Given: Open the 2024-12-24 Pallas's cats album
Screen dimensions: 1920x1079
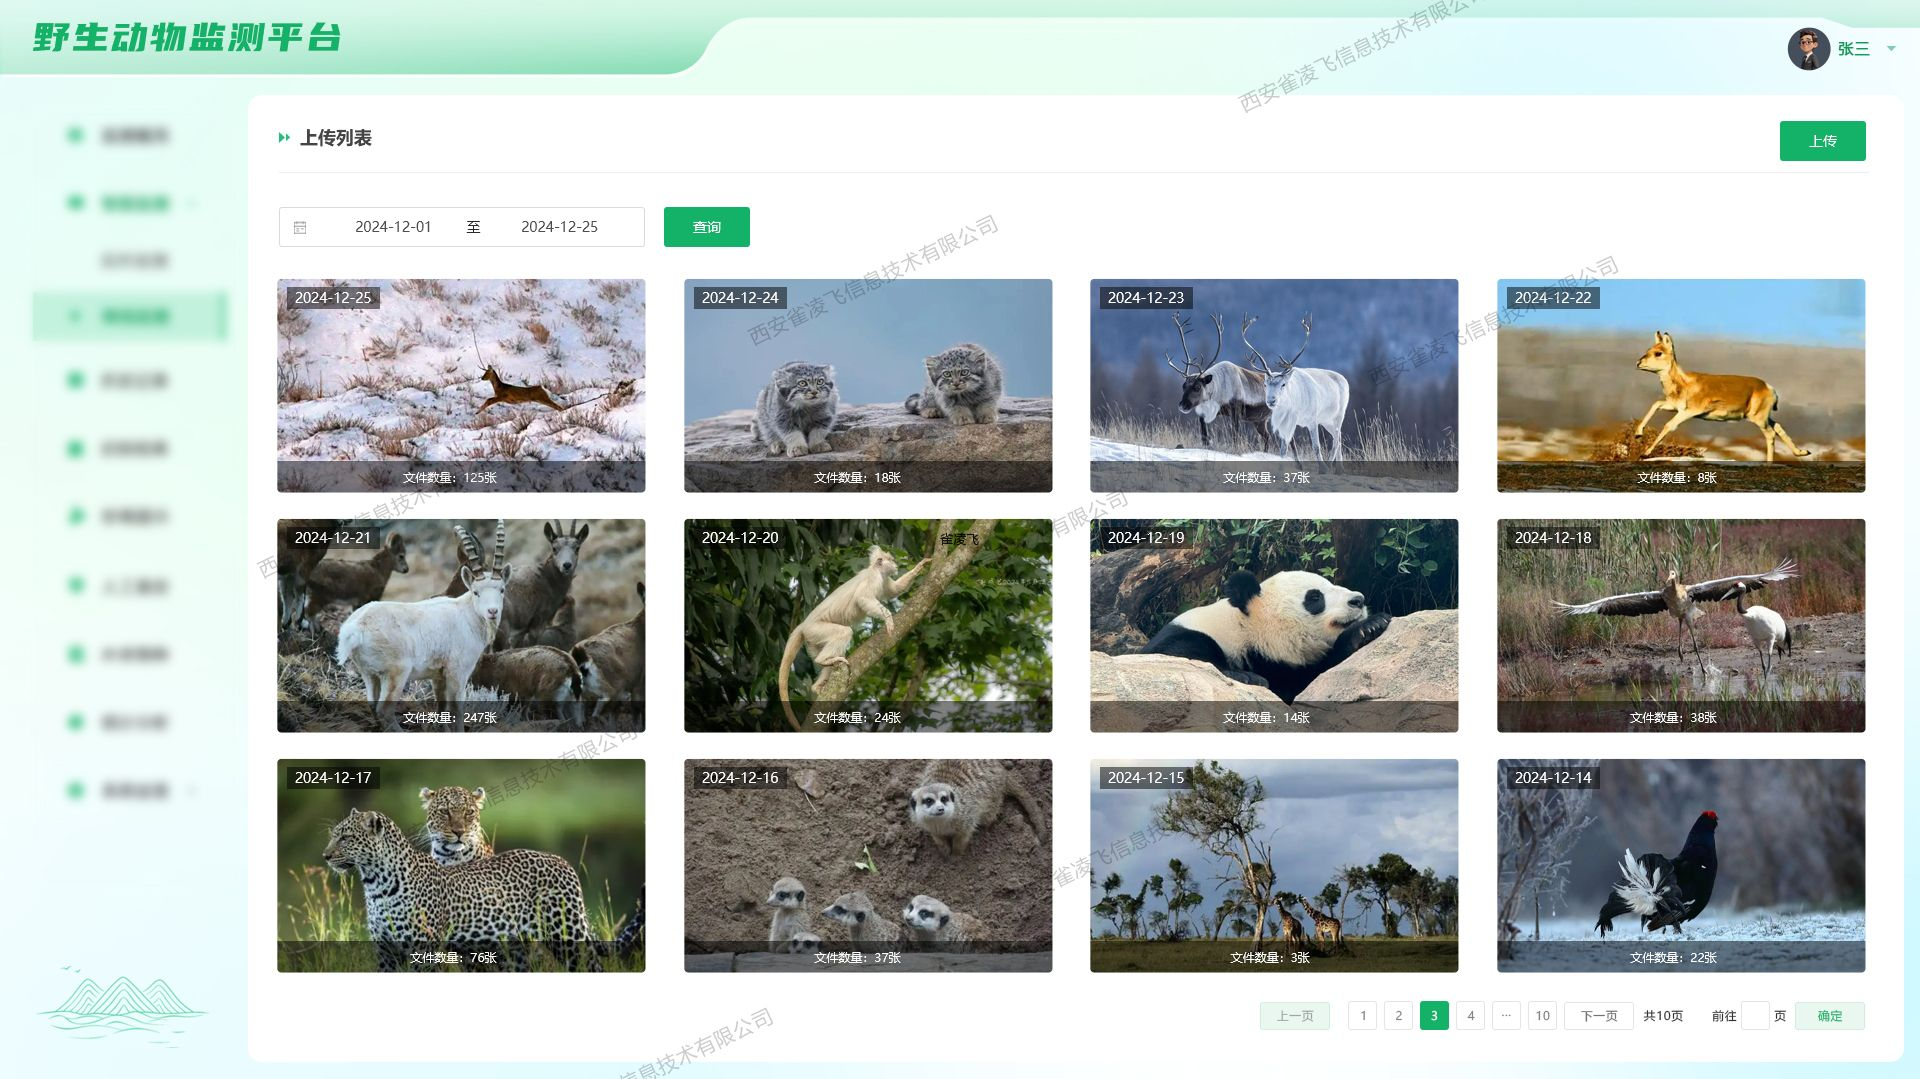Looking at the screenshot, I should tap(867, 385).
